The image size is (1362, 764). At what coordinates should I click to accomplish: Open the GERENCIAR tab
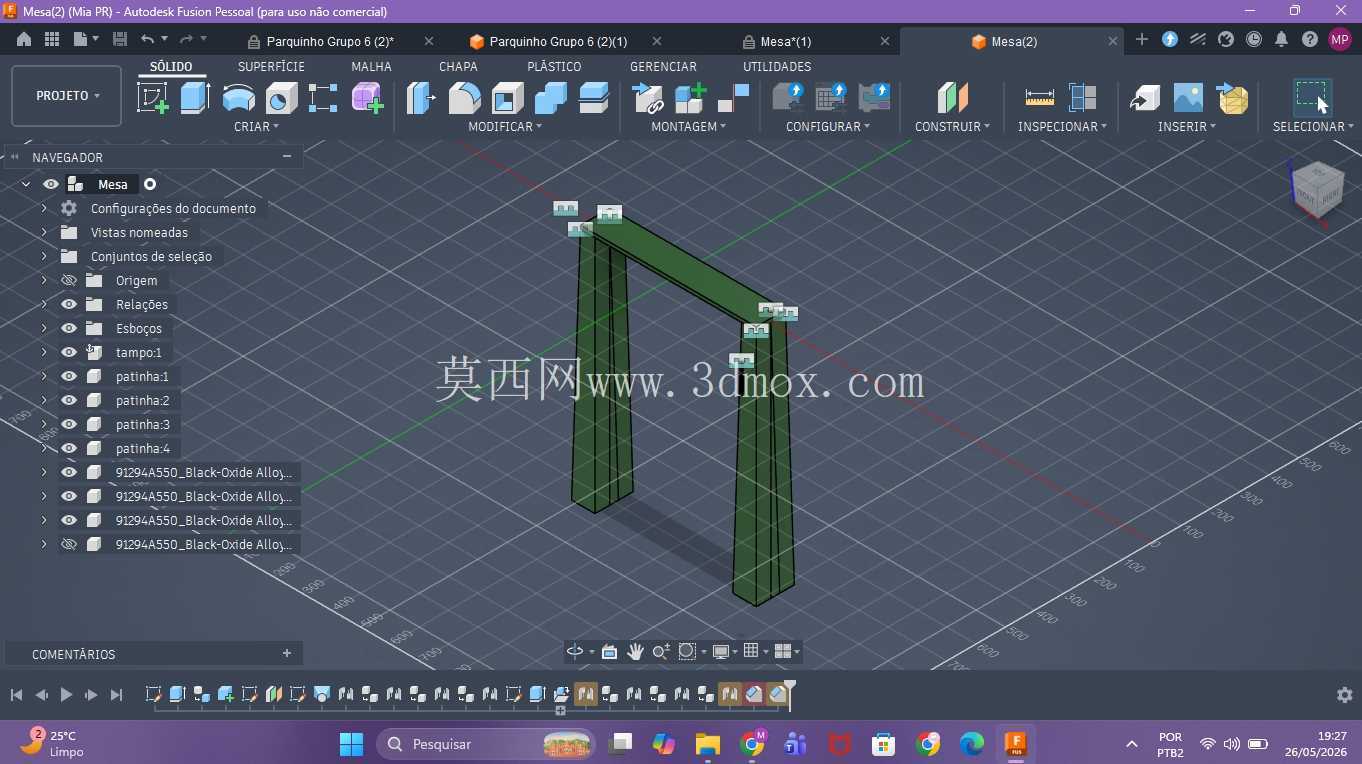[x=663, y=66]
